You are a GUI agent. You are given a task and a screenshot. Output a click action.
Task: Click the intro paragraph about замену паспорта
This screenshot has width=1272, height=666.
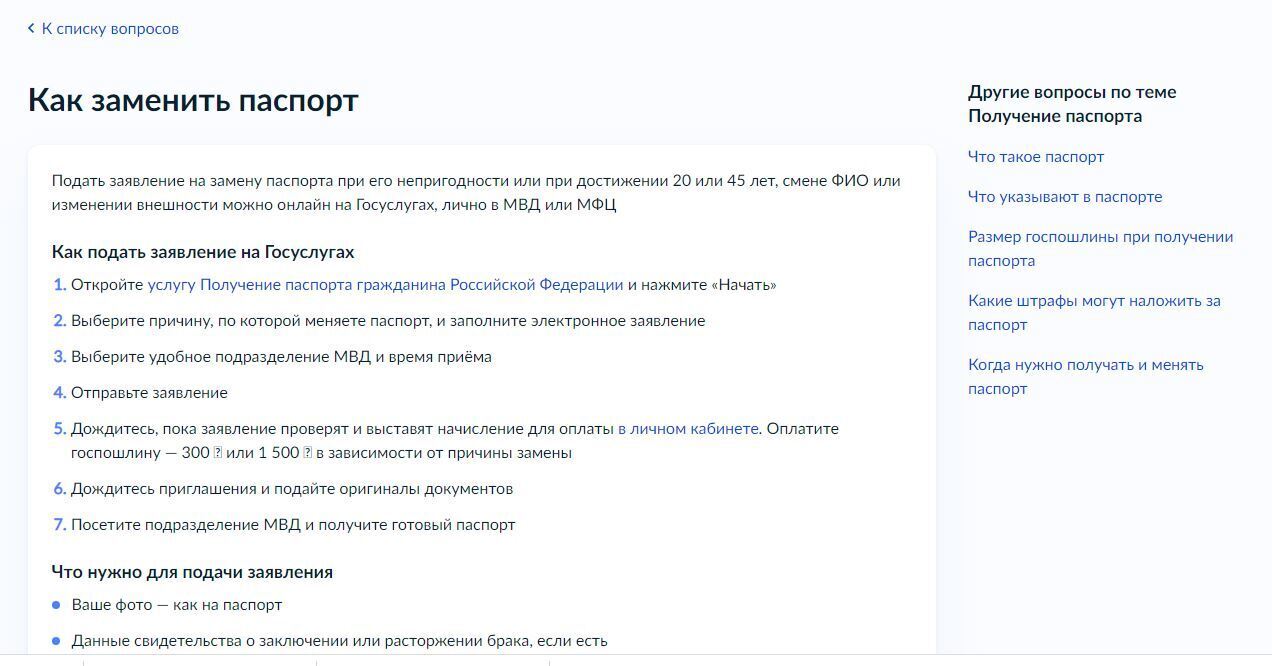click(x=476, y=193)
